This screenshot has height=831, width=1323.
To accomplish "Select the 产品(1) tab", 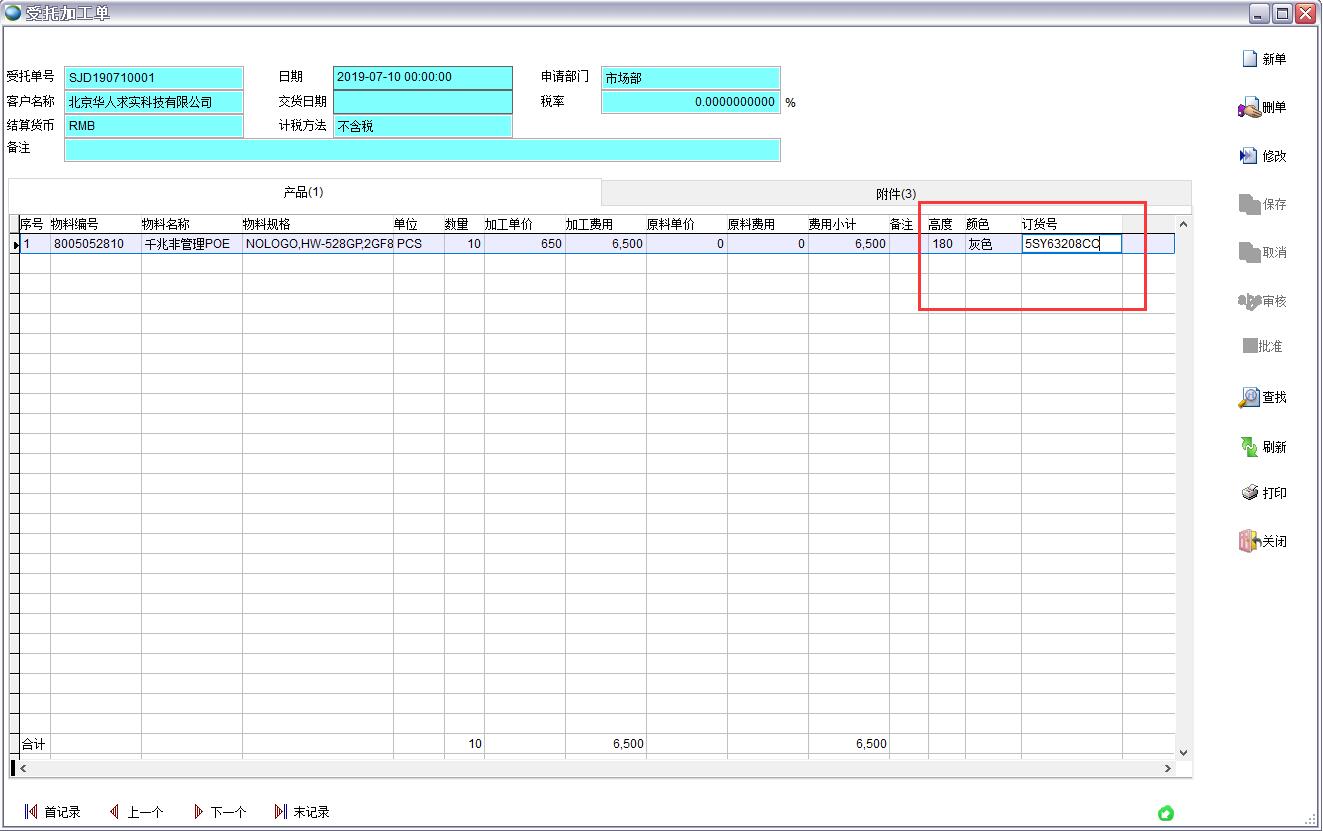I will [303, 192].
